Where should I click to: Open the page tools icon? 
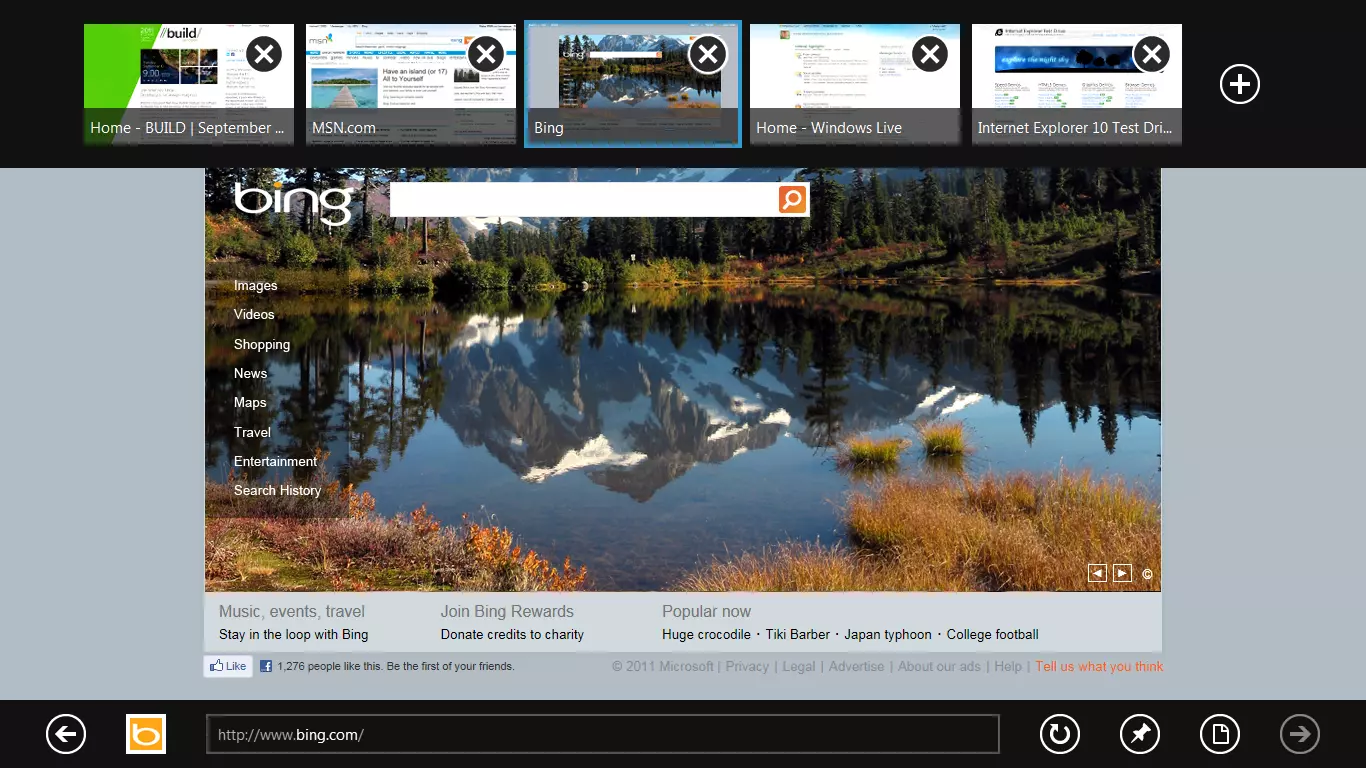1219,733
